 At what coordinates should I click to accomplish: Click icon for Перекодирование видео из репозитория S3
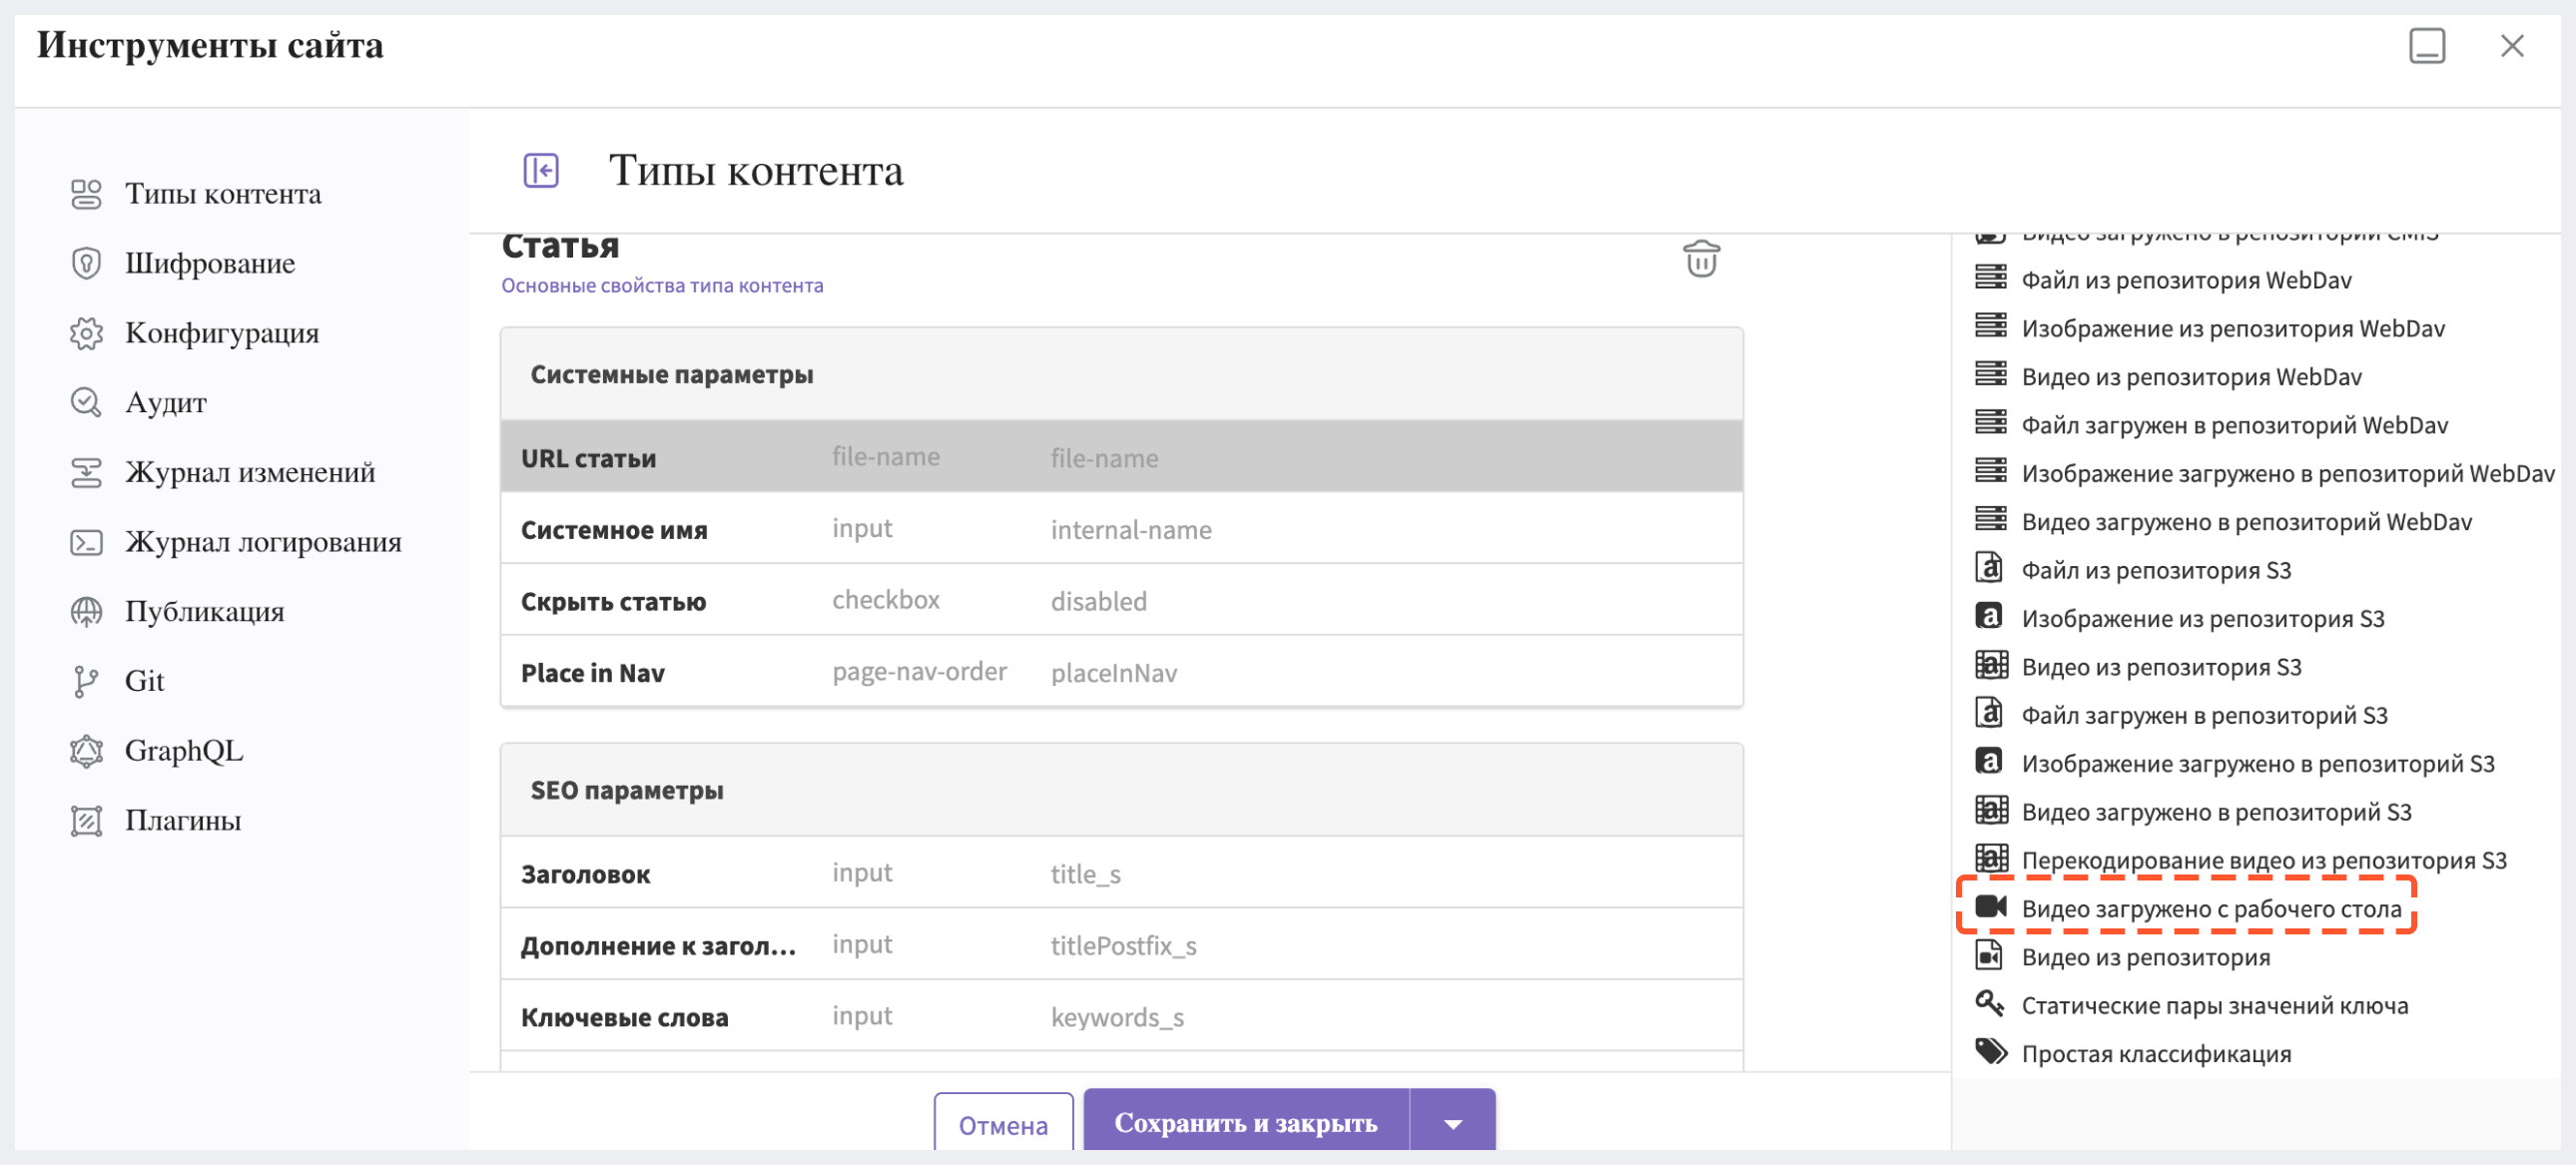click(x=1991, y=857)
